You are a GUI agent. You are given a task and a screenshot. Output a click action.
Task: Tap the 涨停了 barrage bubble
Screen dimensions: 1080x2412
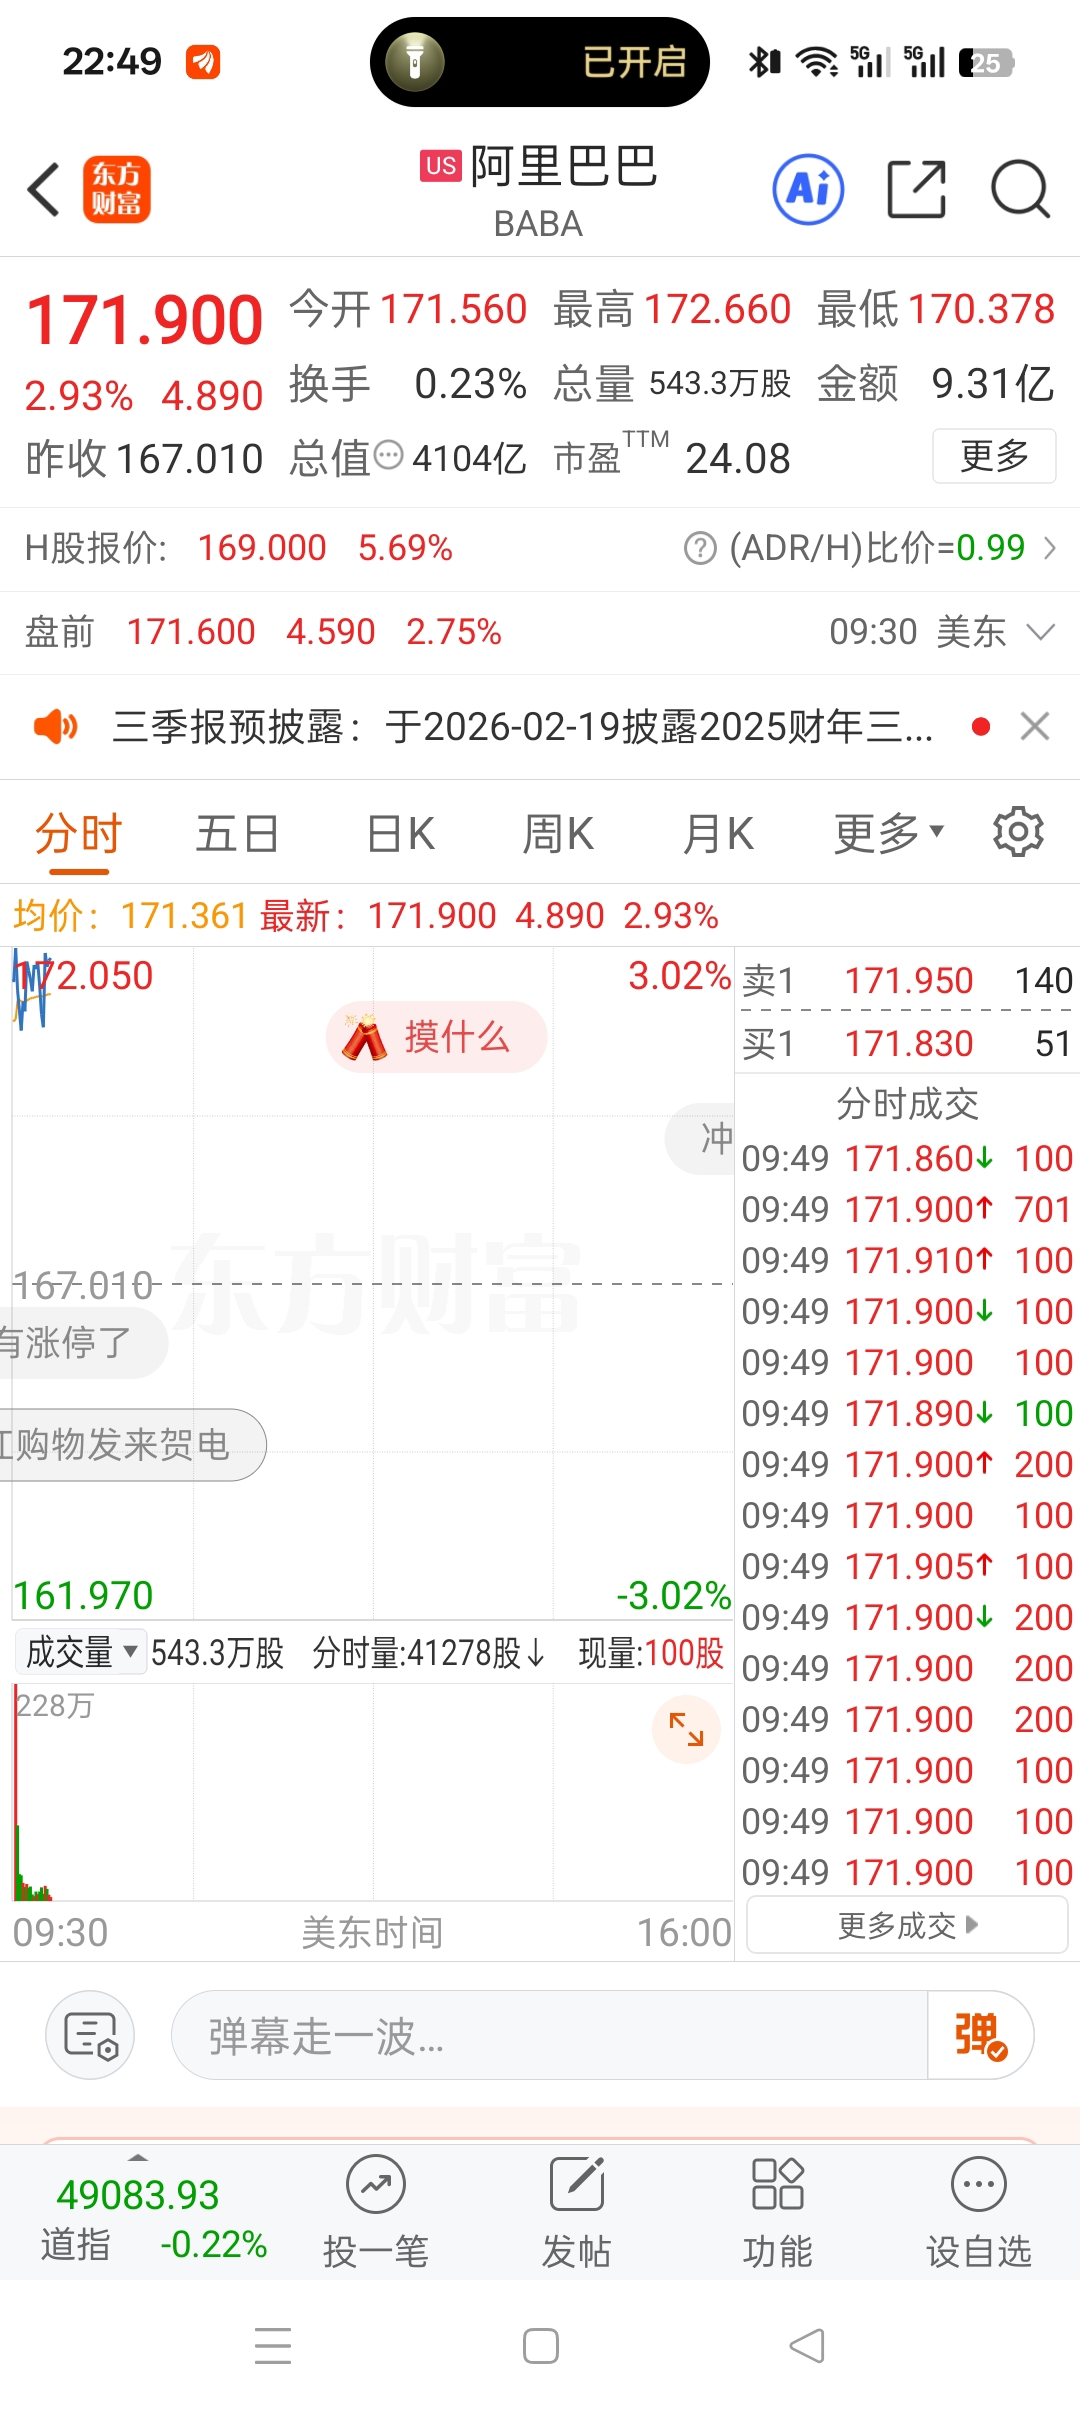(x=82, y=1342)
